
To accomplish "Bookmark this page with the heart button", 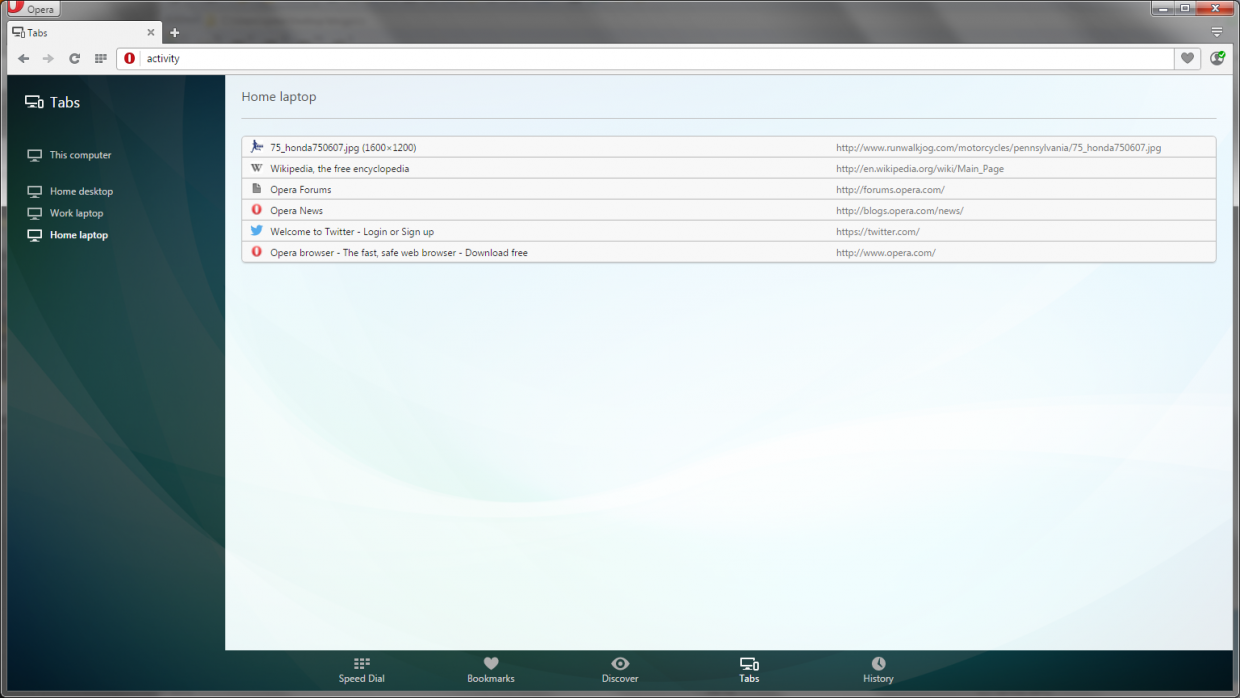I will tap(1187, 58).
